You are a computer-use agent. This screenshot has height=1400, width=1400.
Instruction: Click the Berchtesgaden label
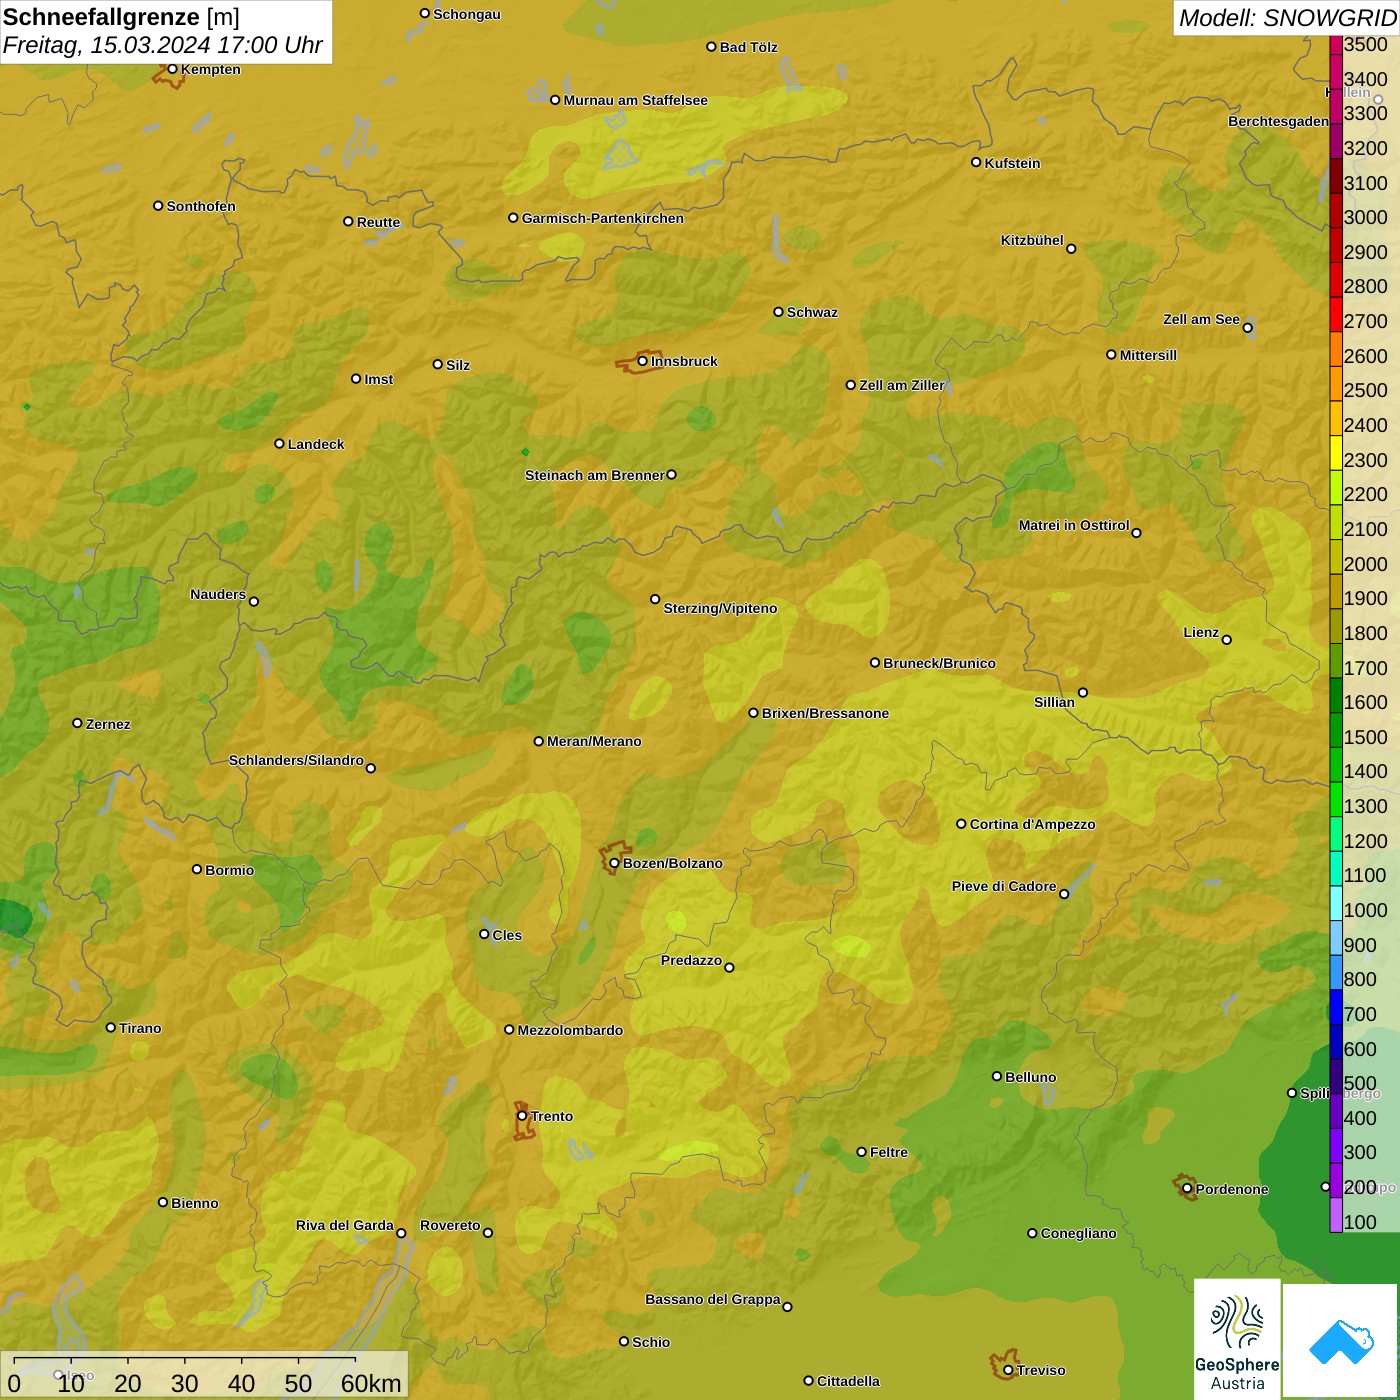[x=1278, y=121]
